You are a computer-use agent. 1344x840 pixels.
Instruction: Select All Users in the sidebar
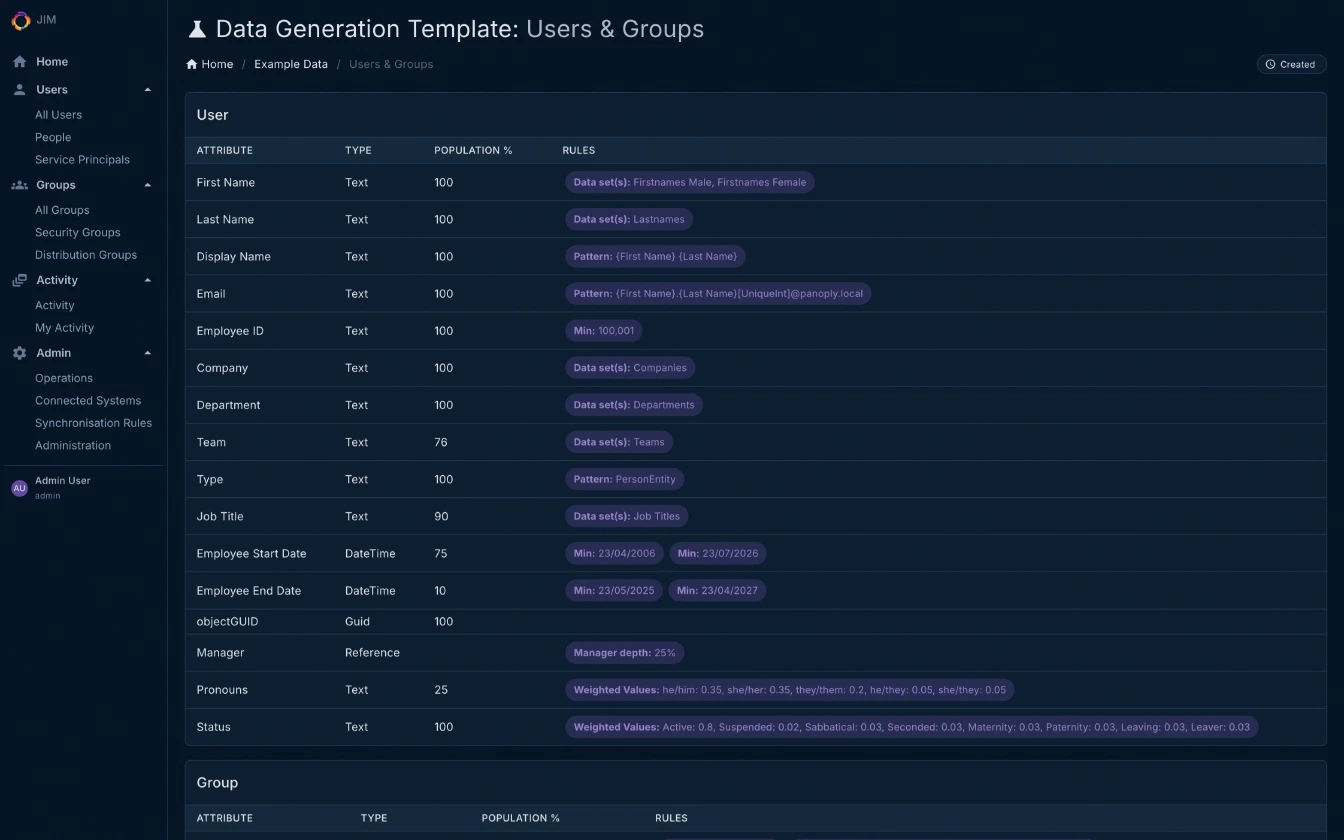click(x=58, y=114)
